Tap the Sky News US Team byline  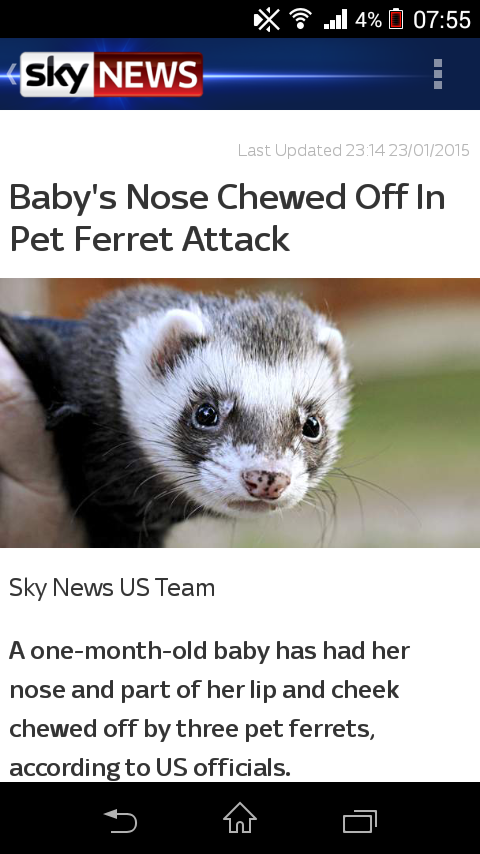tap(112, 588)
